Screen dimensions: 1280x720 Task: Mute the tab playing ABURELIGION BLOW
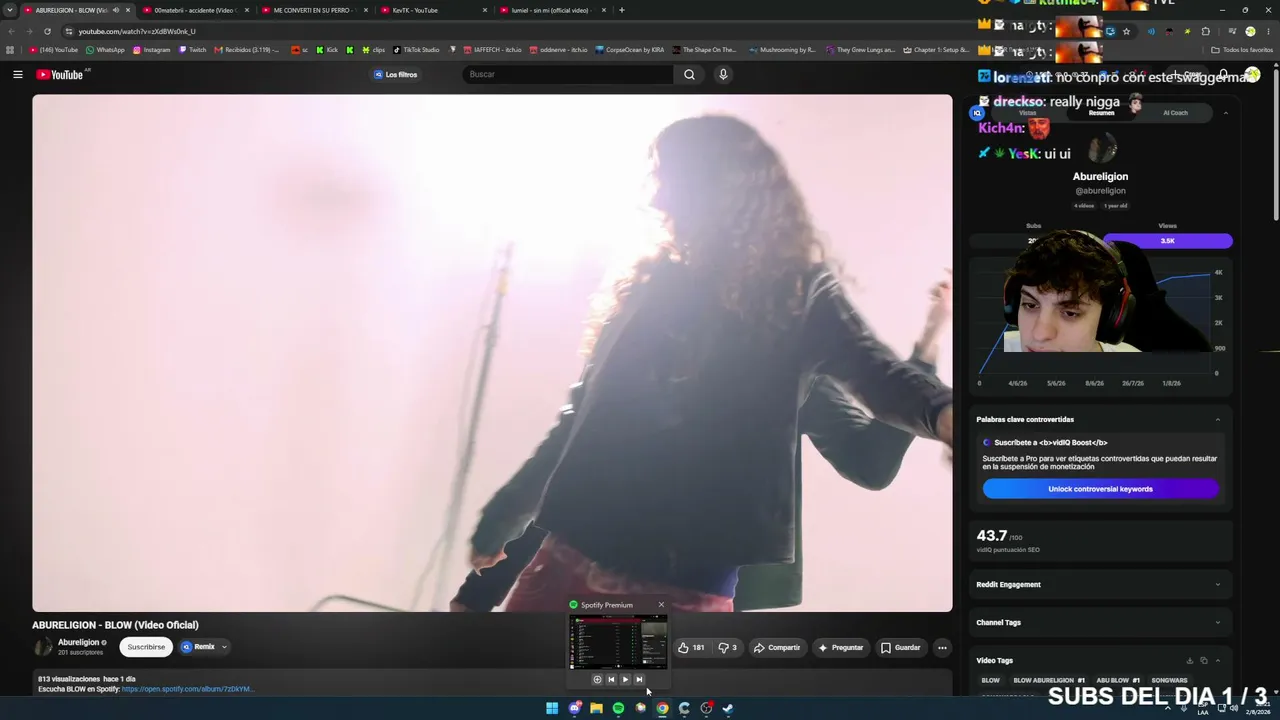click(115, 10)
